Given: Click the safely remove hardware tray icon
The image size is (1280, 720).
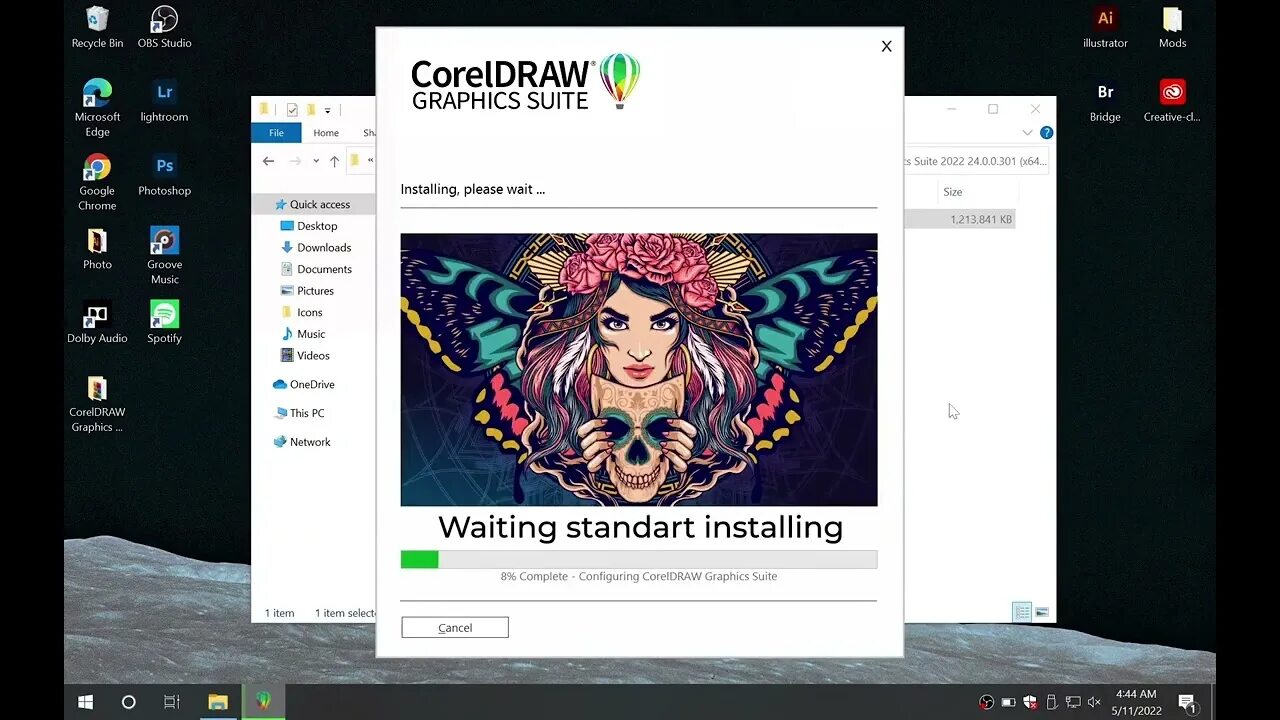Looking at the screenshot, I should tap(1051, 702).
